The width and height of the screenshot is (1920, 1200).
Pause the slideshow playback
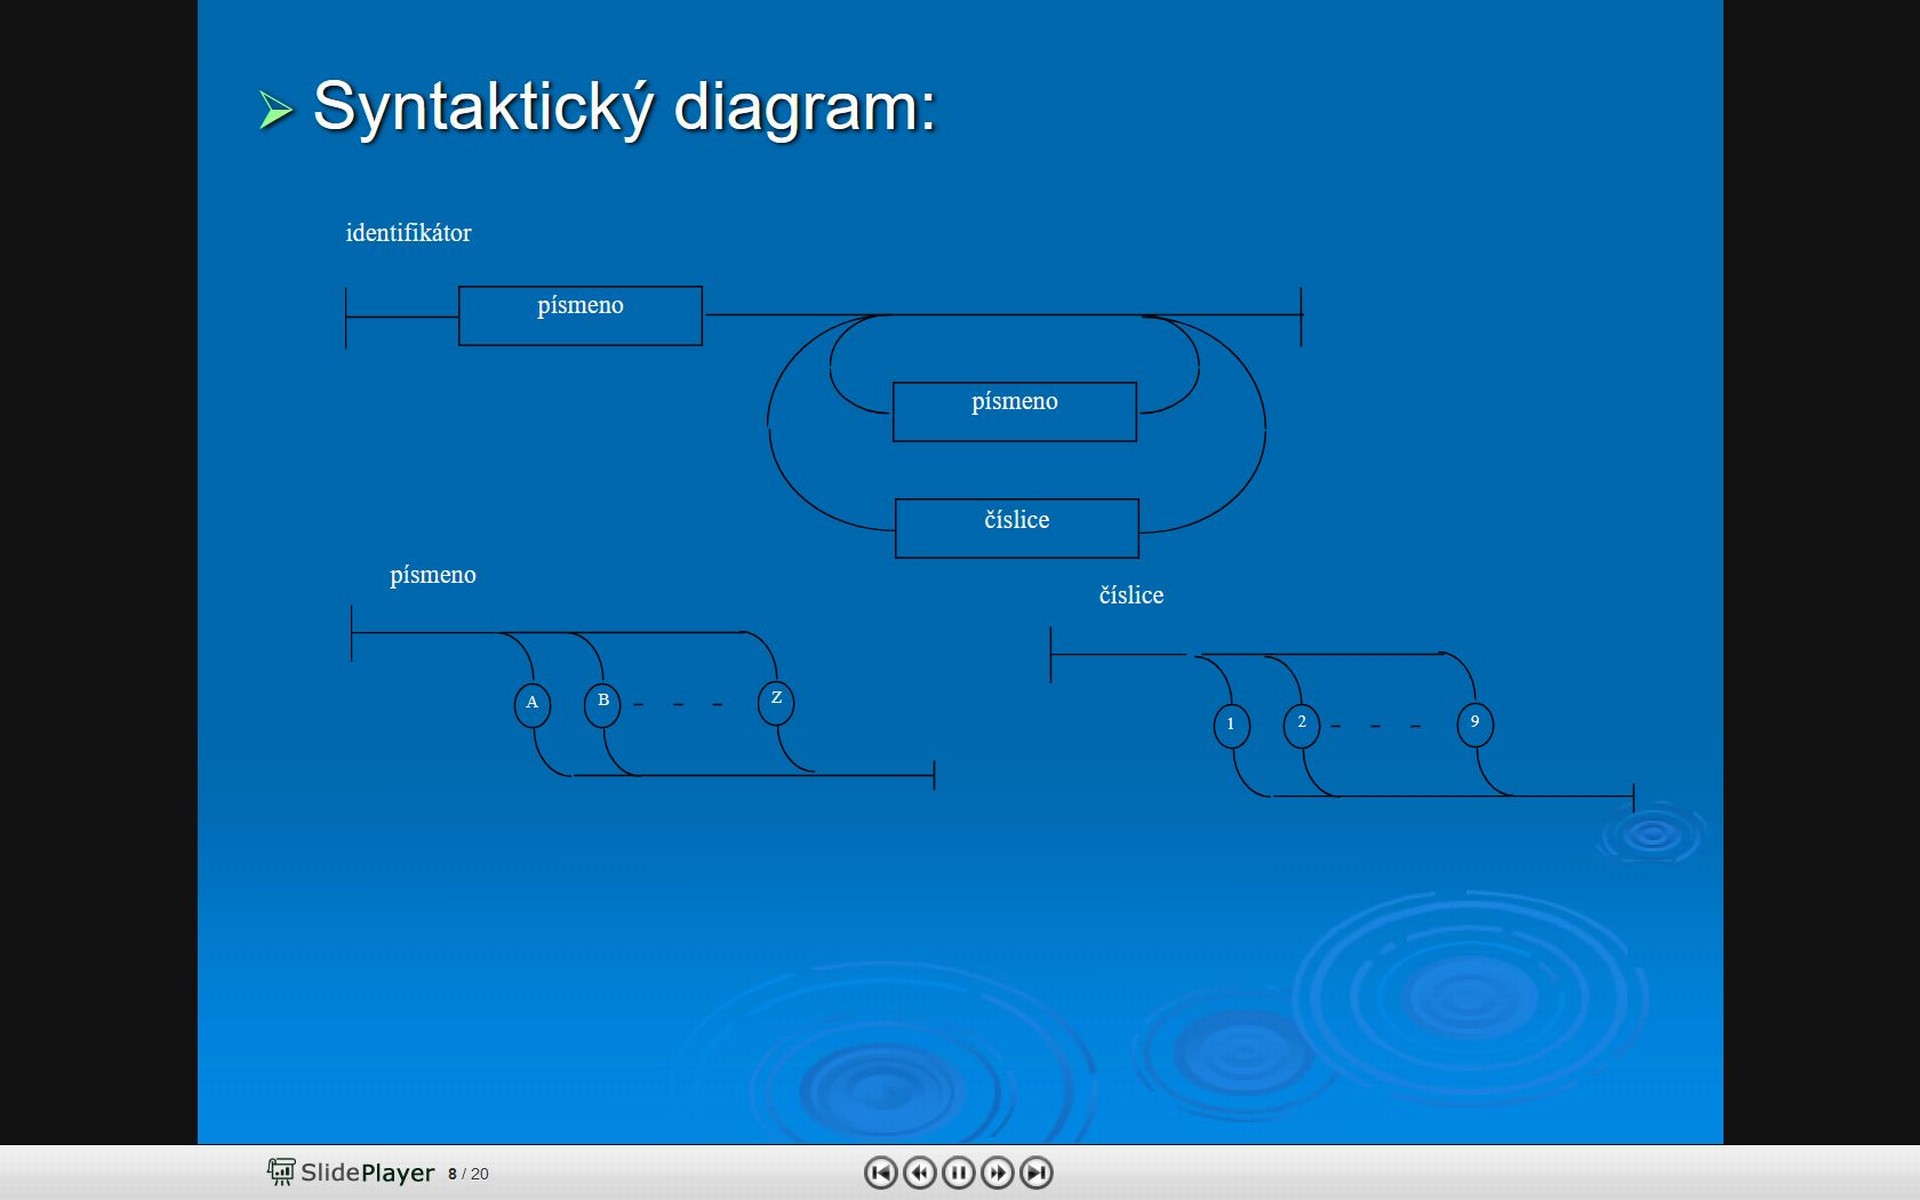tap(958, 1172)
